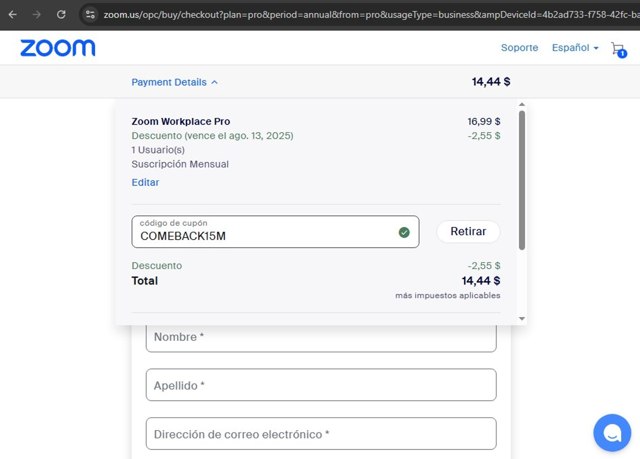Click the scroll-up arrow in the order summary

pyautogui.click(x=521, y=104)
